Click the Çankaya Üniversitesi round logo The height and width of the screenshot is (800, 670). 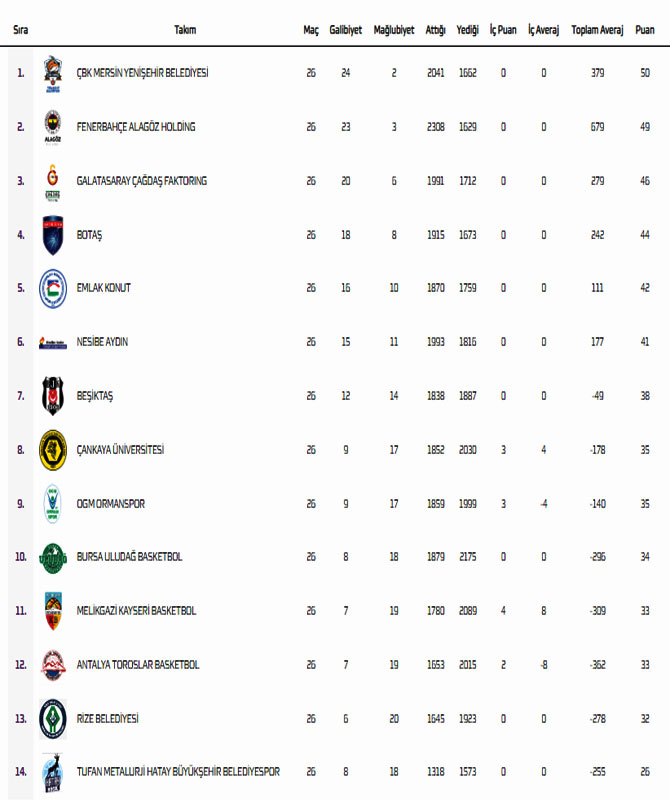(52, 450)
